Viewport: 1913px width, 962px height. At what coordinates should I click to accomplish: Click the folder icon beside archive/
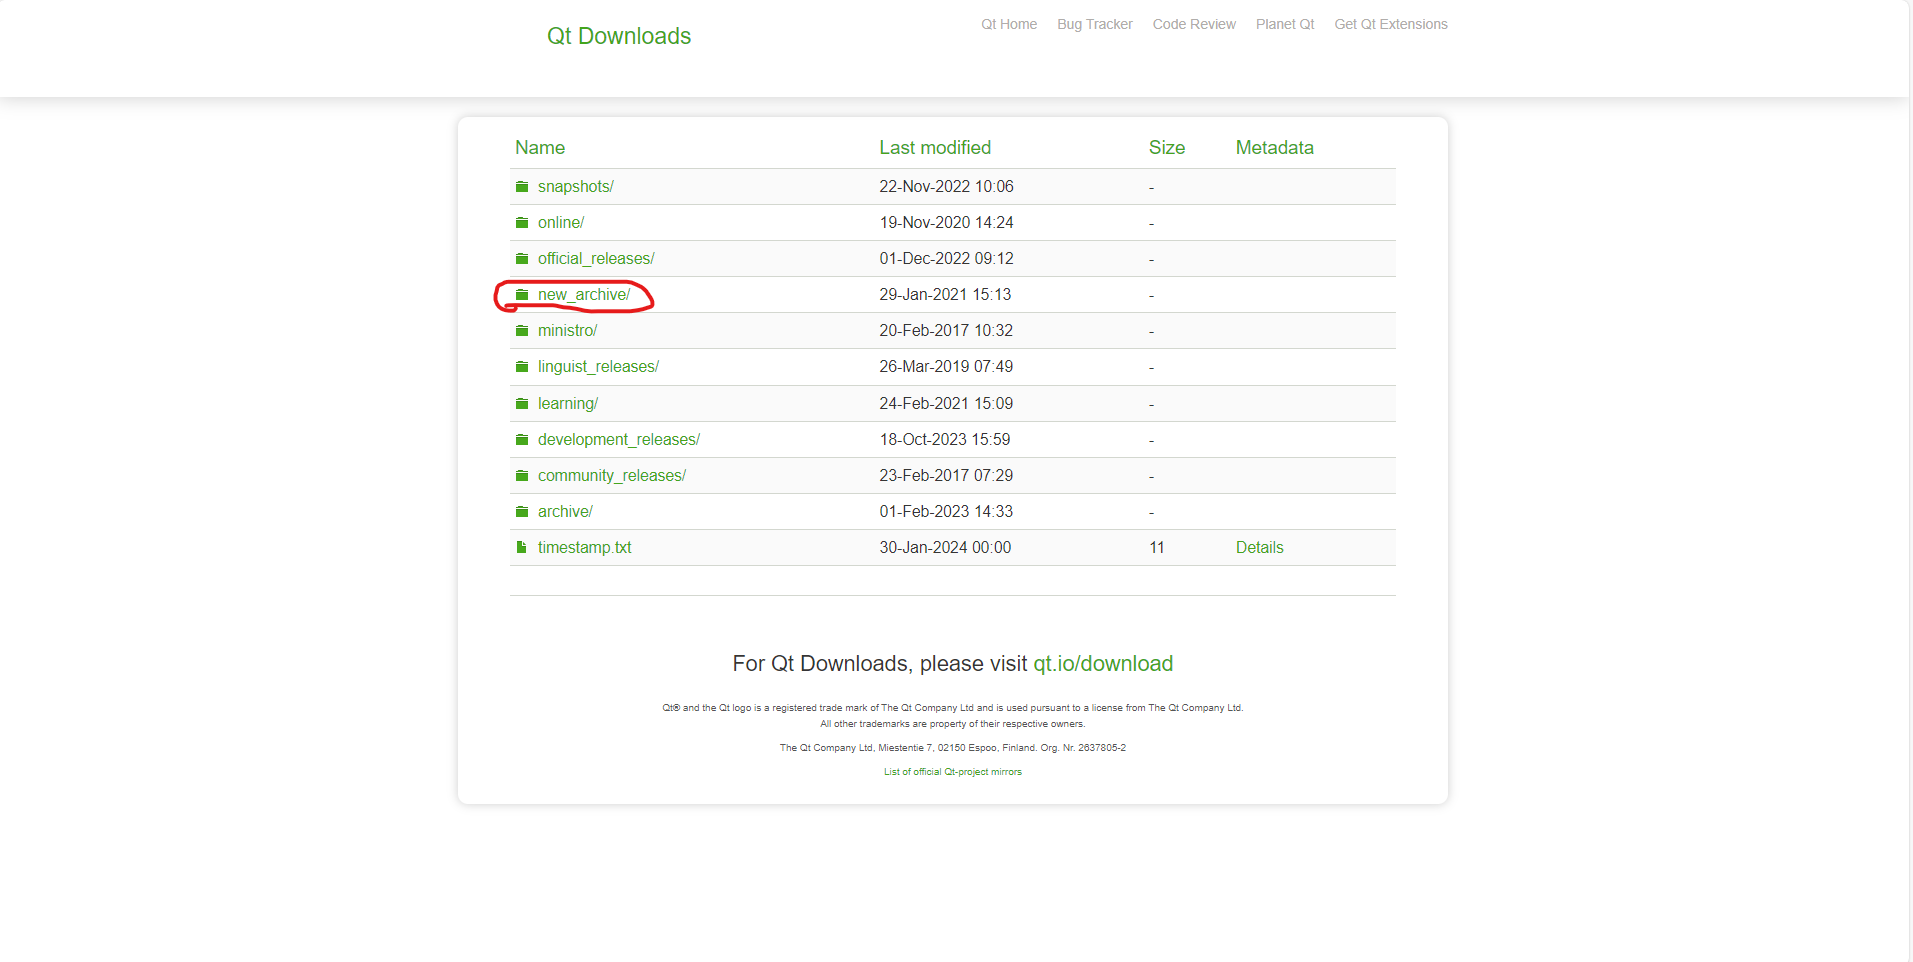tap(522, 512)
